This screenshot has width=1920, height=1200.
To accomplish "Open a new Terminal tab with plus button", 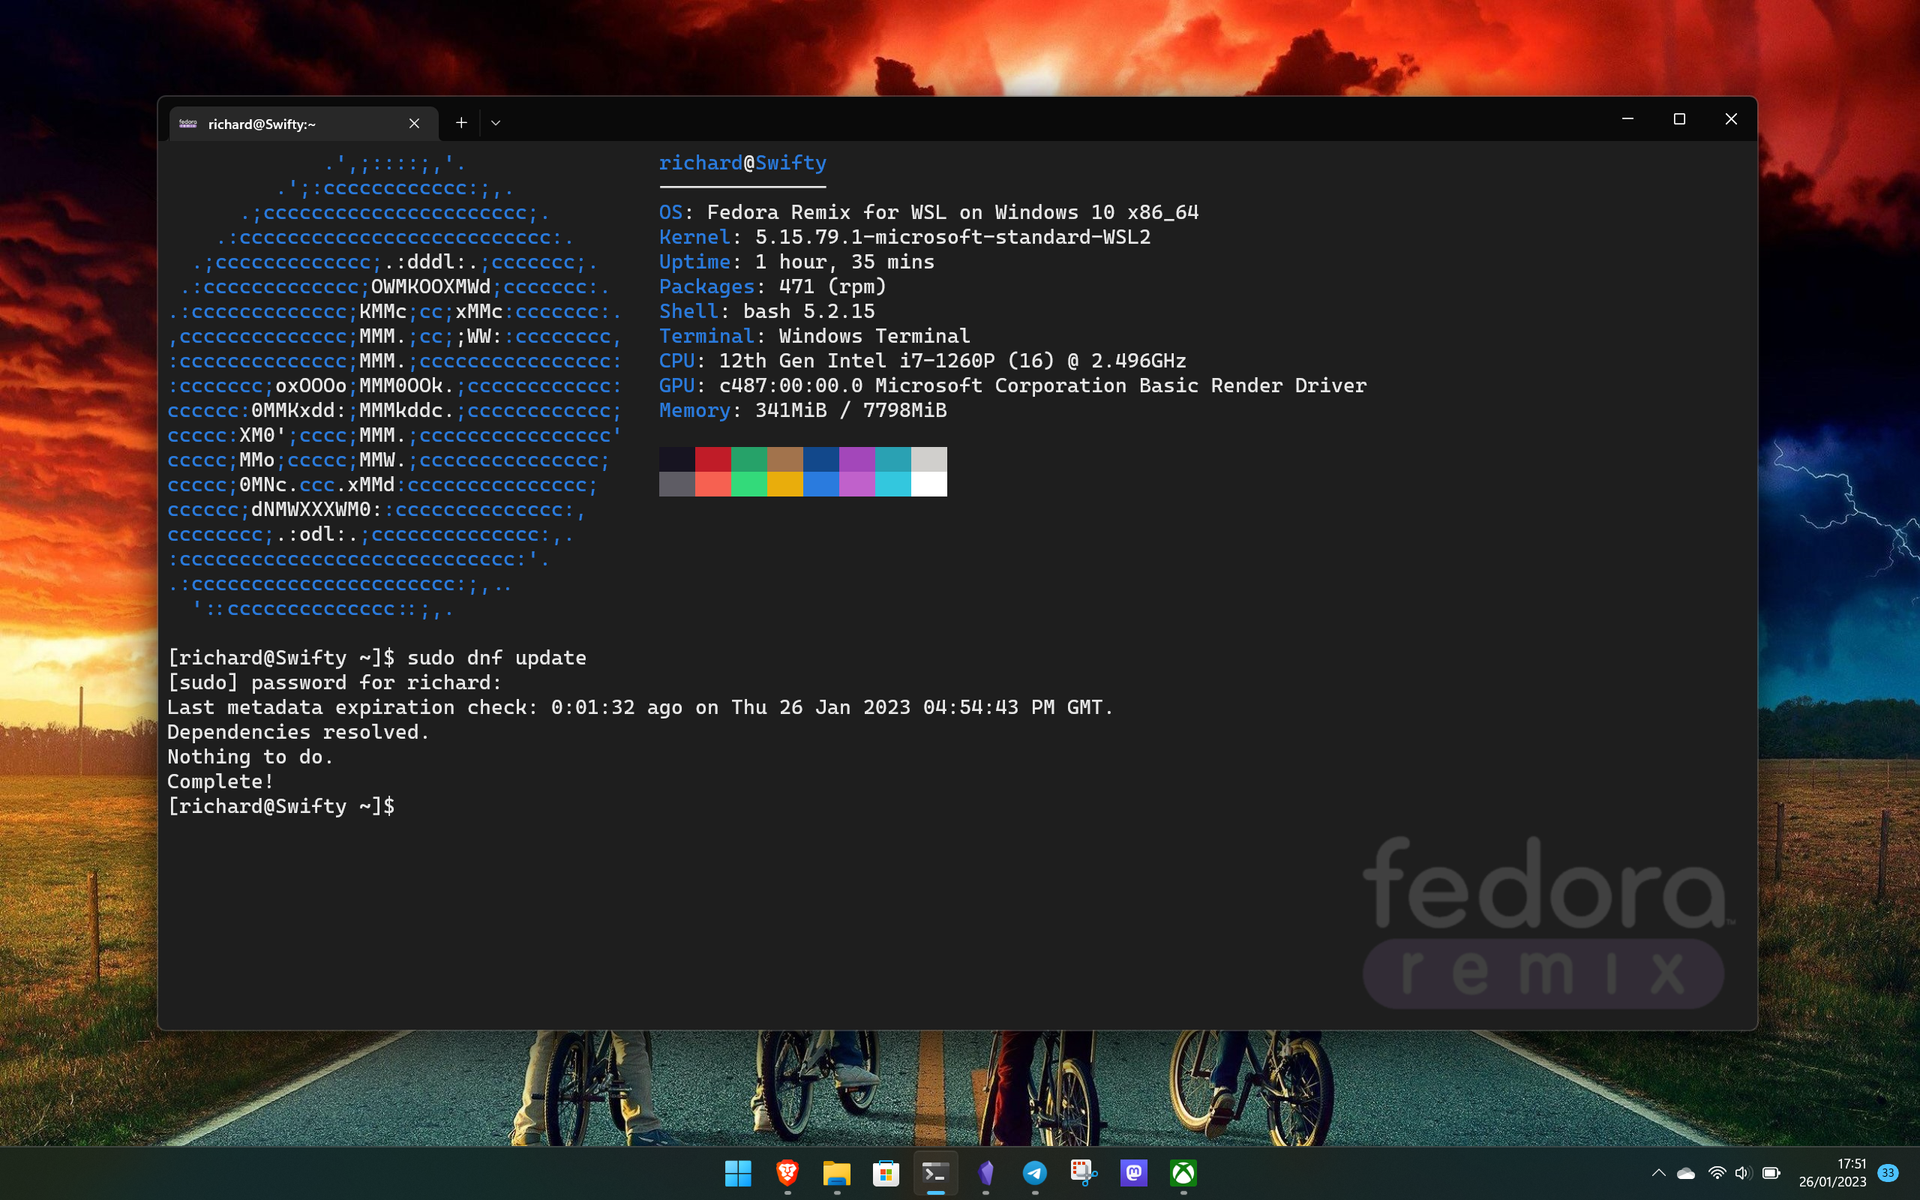I will point(461,122).
